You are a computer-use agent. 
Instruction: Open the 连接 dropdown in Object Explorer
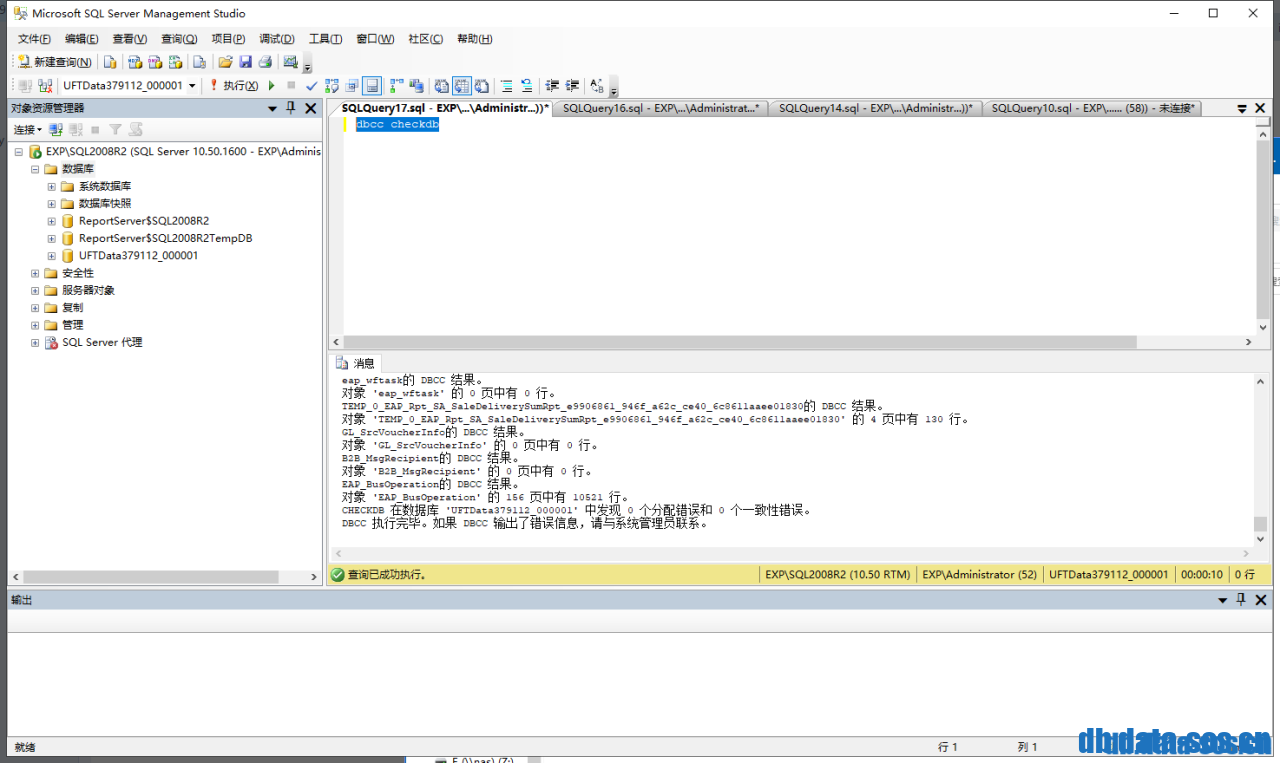(x=27, y=130)
